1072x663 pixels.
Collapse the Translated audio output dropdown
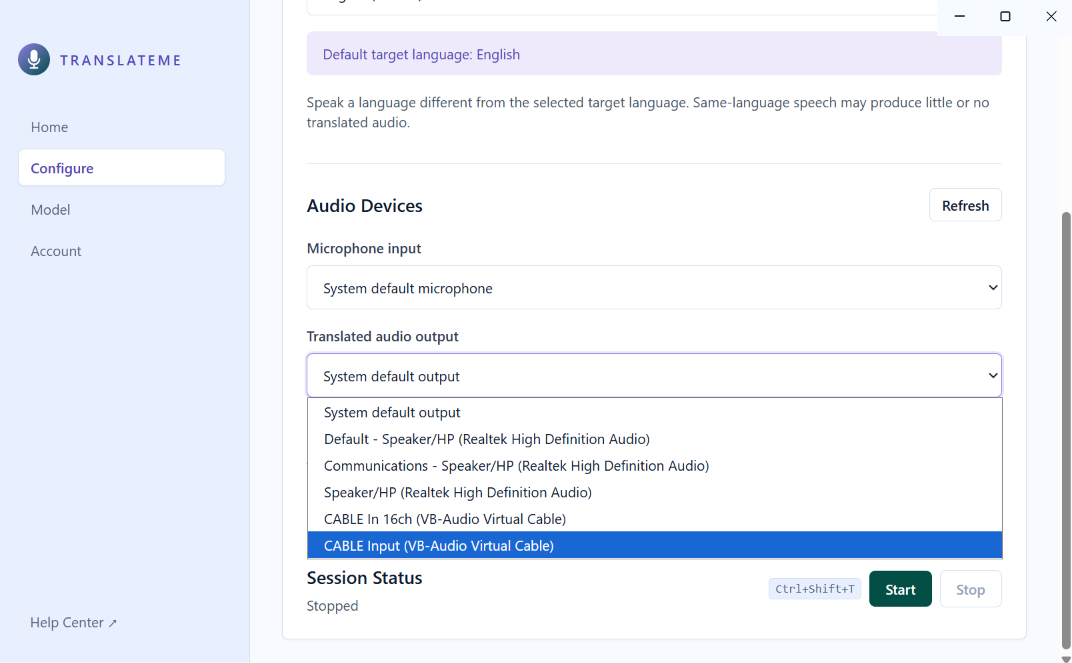click(x=654, y=375)
